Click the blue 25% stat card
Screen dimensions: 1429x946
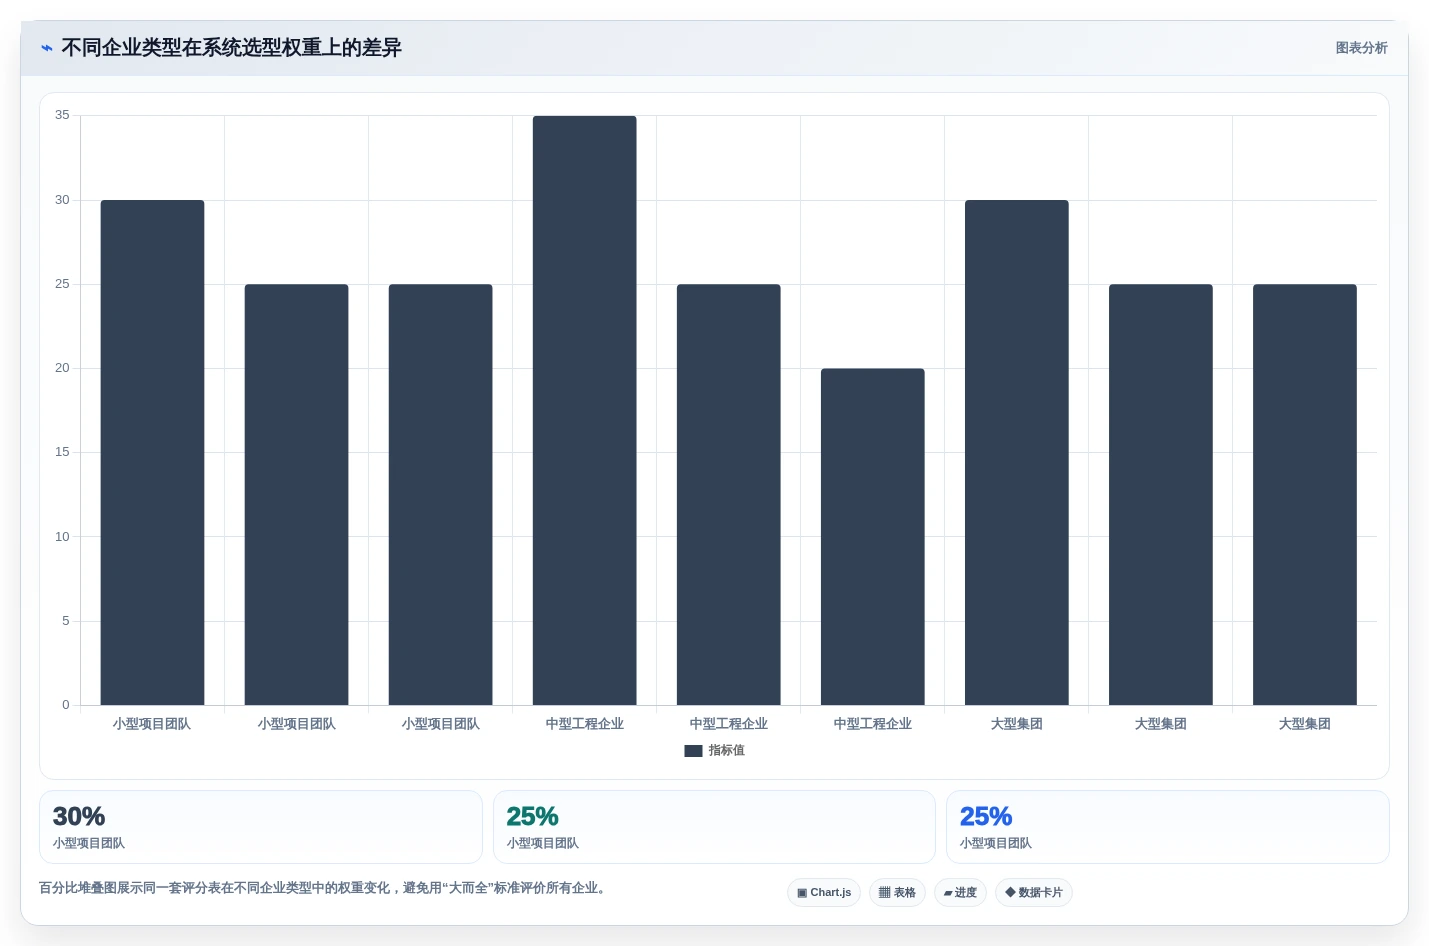pyautogui.click(x=1168, y=827)
